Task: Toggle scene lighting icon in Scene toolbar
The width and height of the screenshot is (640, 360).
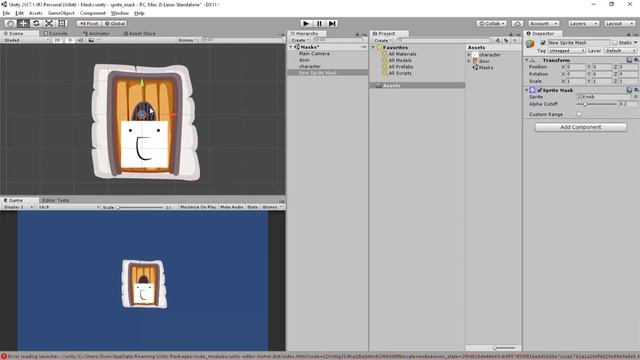Action: pyautogui.click(x=70, y=40)
